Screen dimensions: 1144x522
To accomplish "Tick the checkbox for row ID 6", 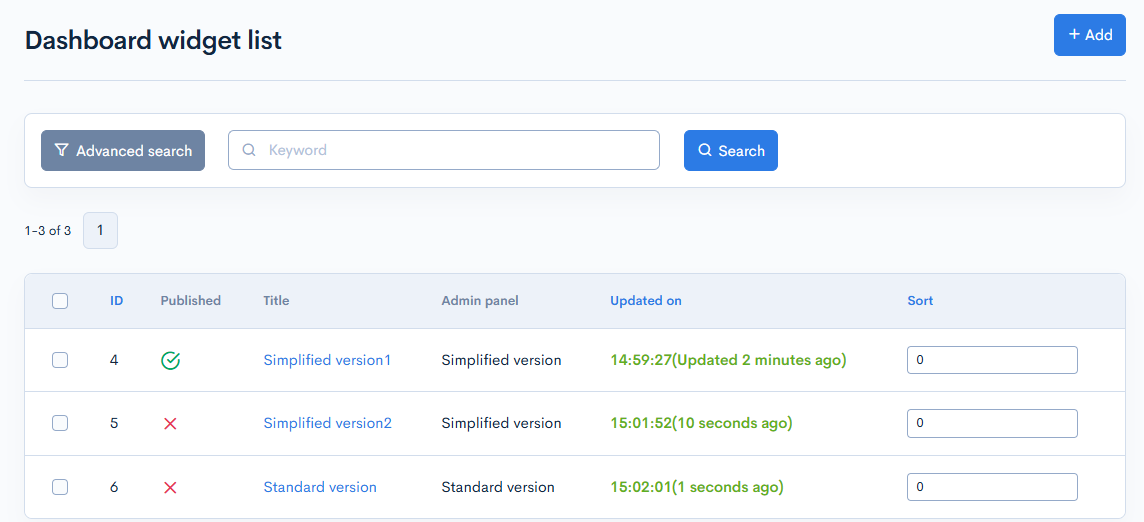I will point(60,487).
